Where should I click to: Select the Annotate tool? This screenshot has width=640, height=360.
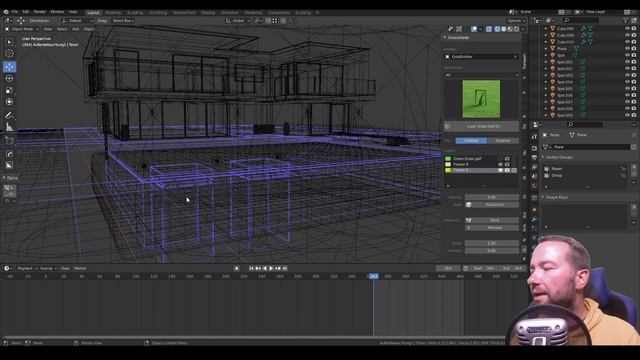9,116
